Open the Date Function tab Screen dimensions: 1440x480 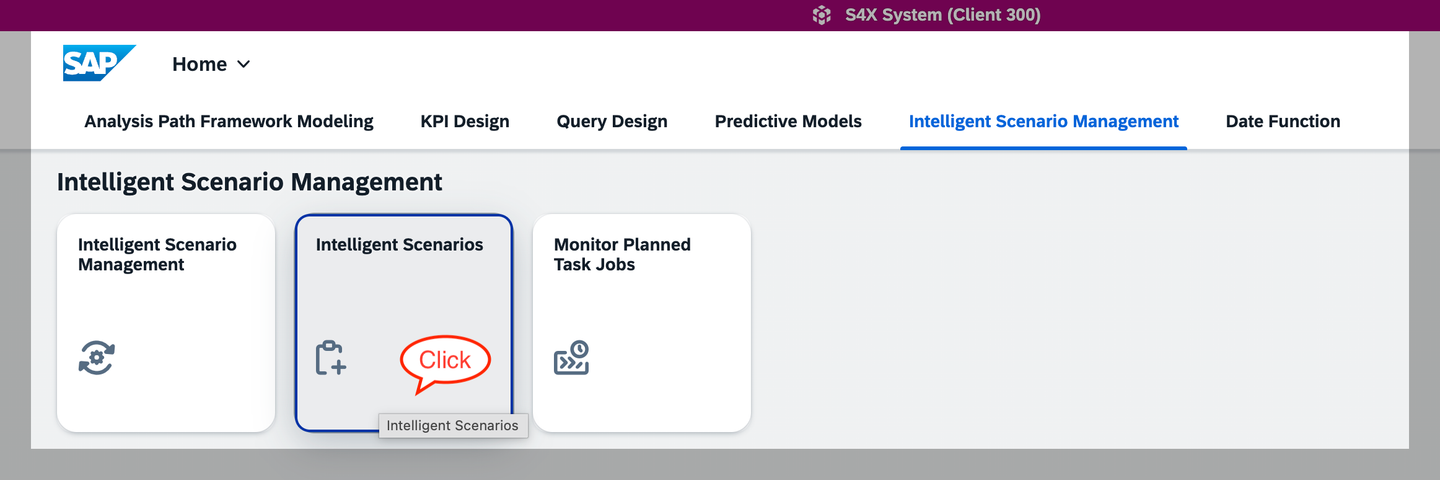(x=1283, y=121)
